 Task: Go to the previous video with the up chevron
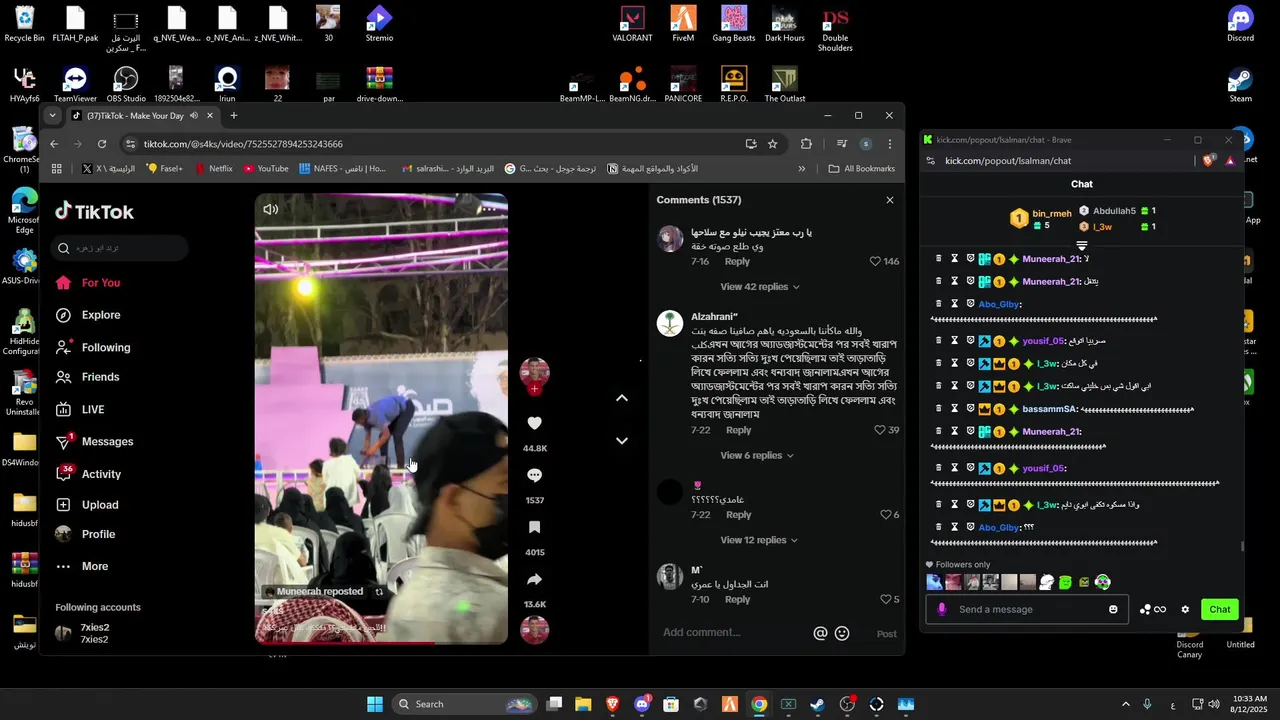coord(622,398)
